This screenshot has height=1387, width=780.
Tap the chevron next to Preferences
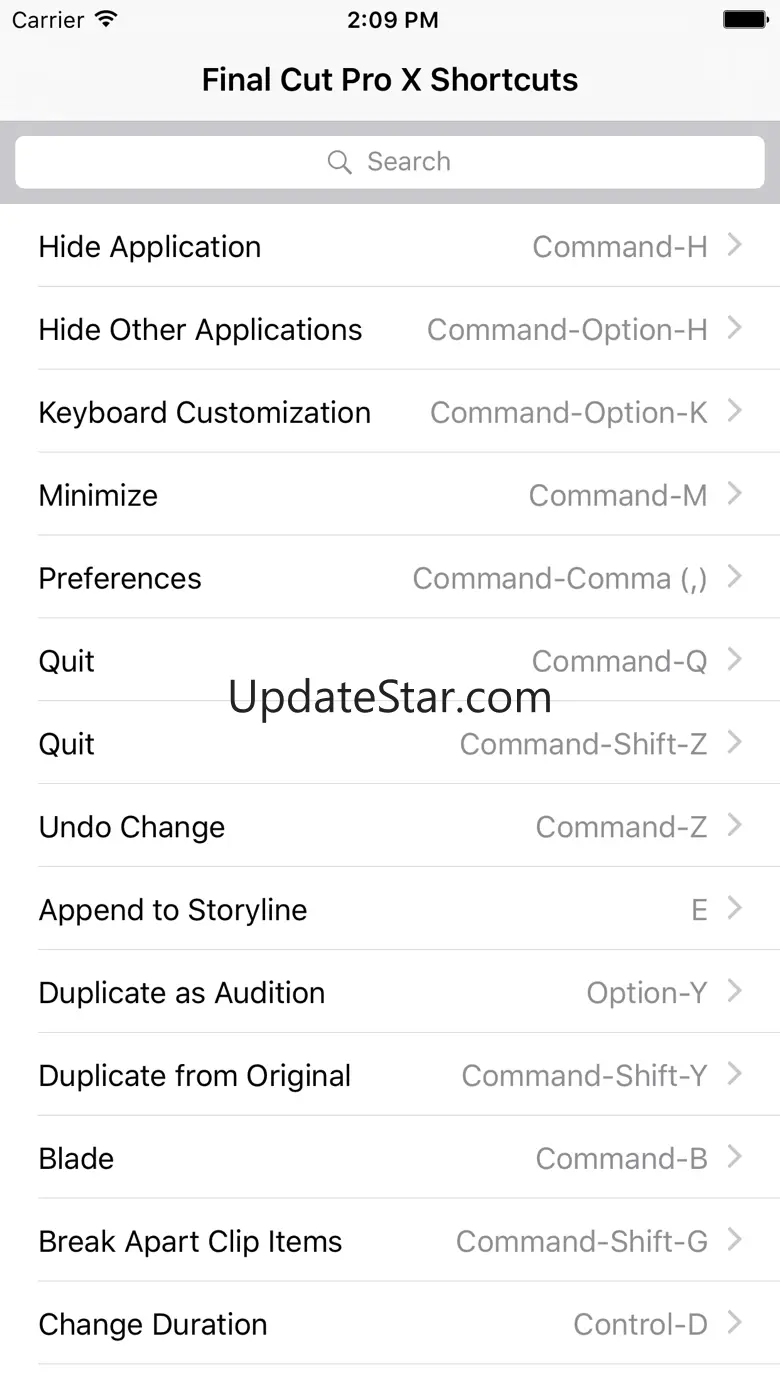tap(735, 577)
